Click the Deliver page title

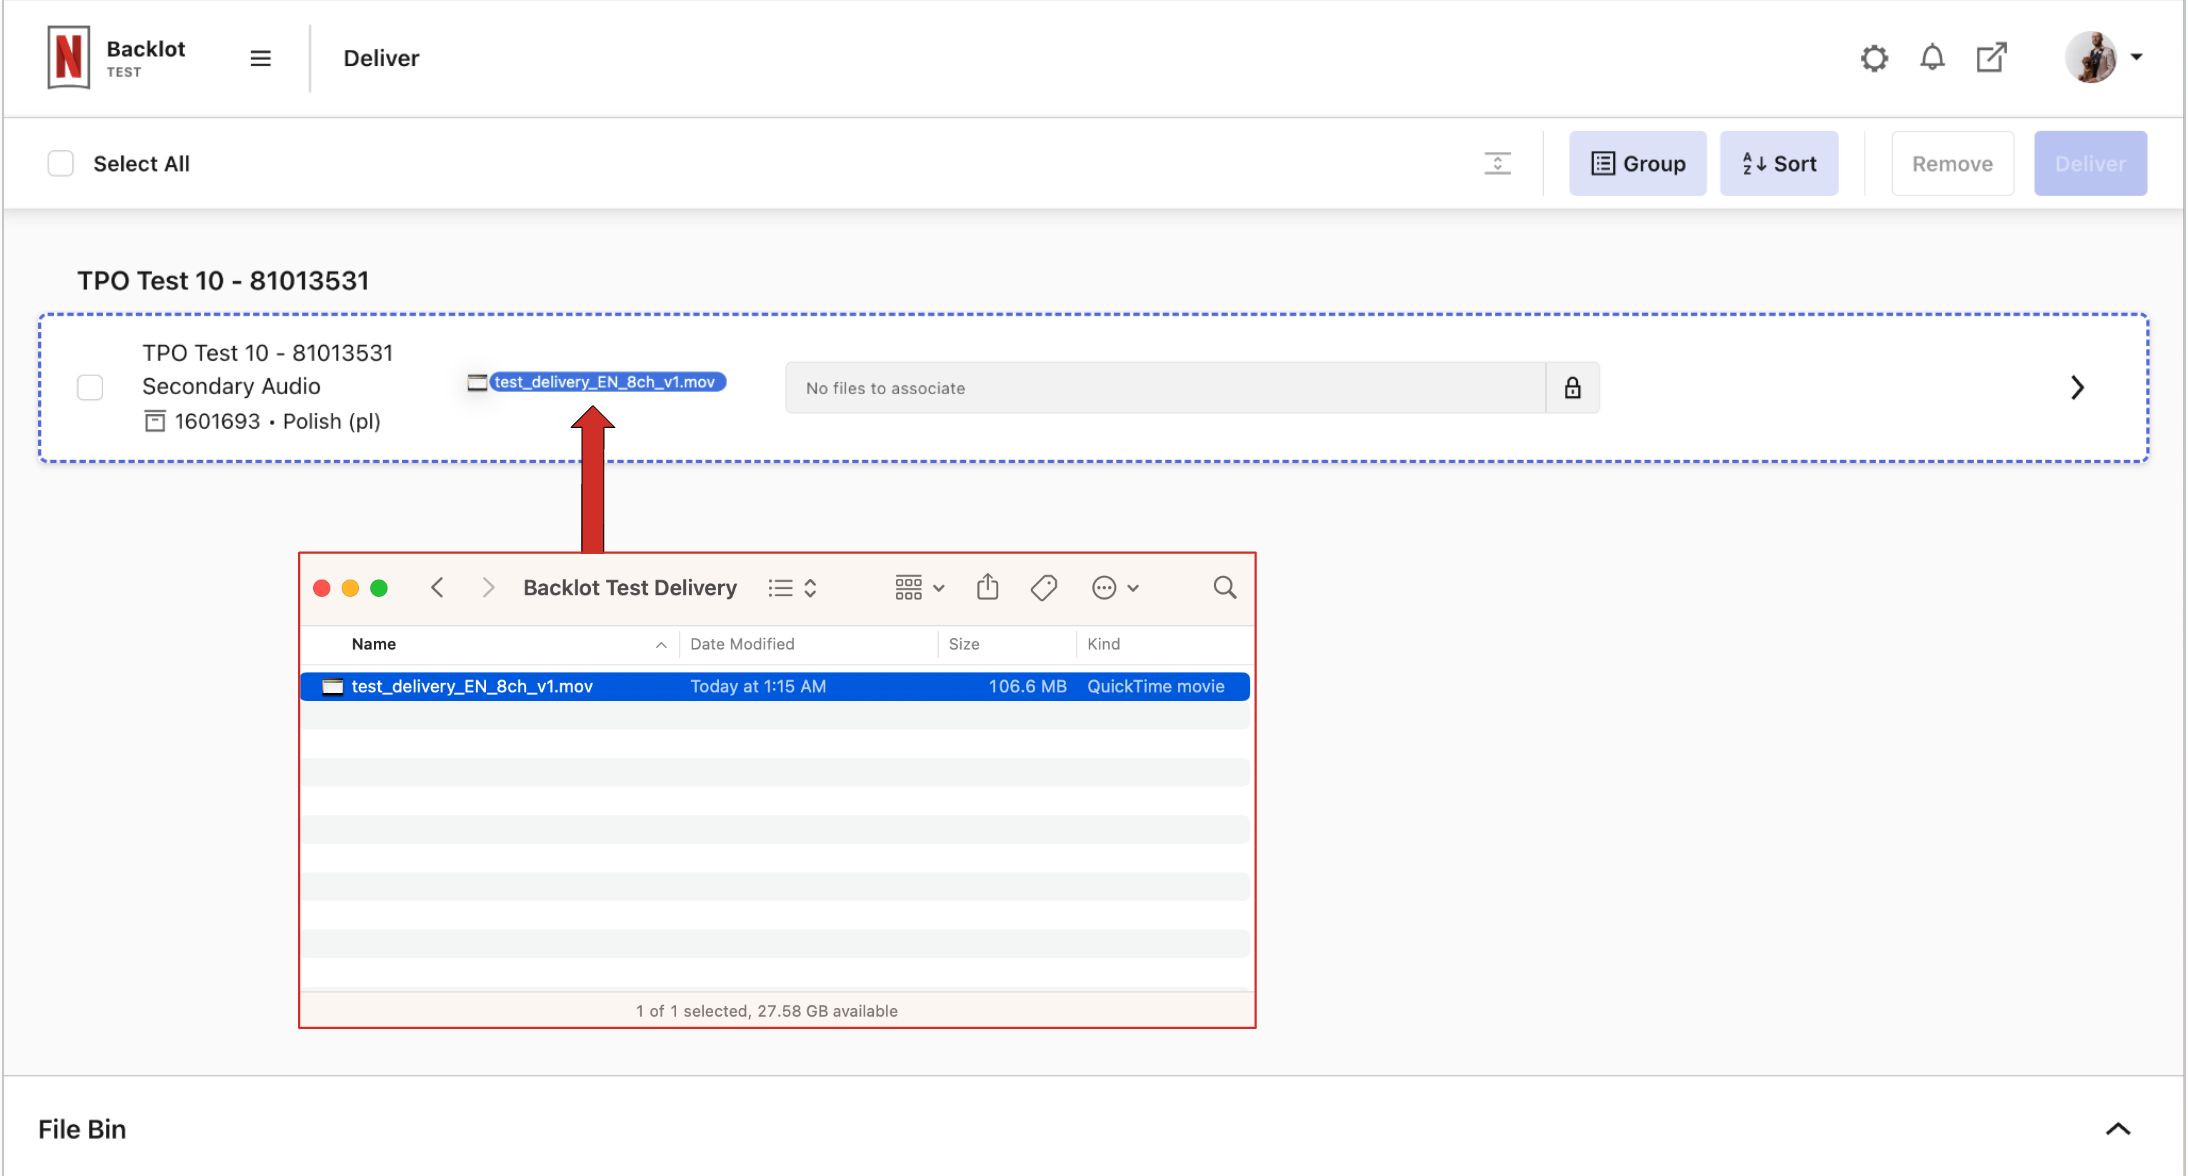381,58
